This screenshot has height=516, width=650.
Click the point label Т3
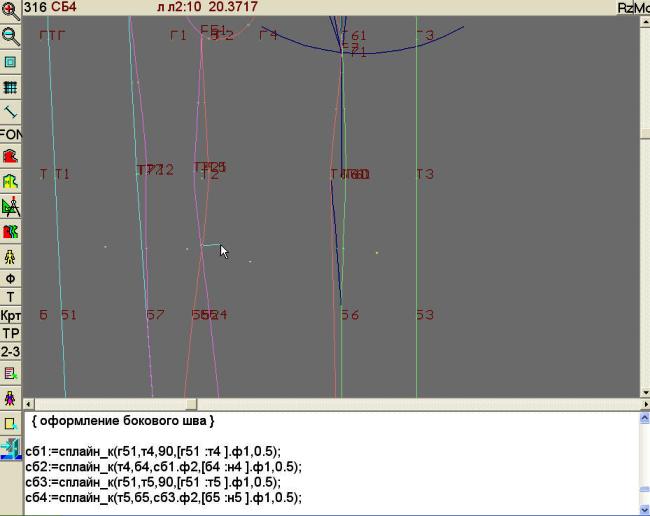click(x=425, y=174)
